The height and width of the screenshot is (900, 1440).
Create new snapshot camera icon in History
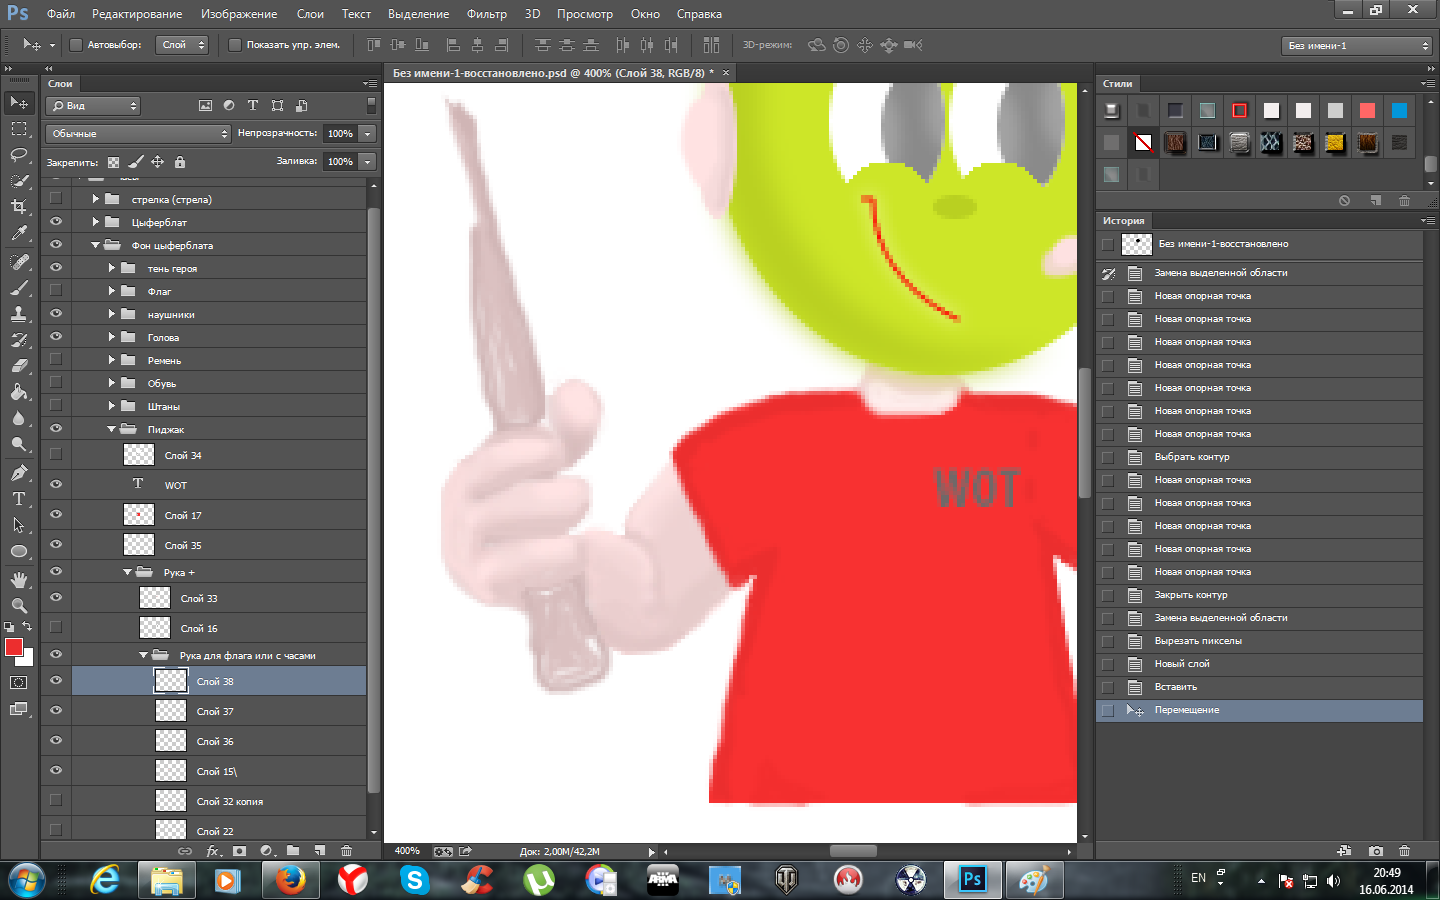(x=1376, y=851)
